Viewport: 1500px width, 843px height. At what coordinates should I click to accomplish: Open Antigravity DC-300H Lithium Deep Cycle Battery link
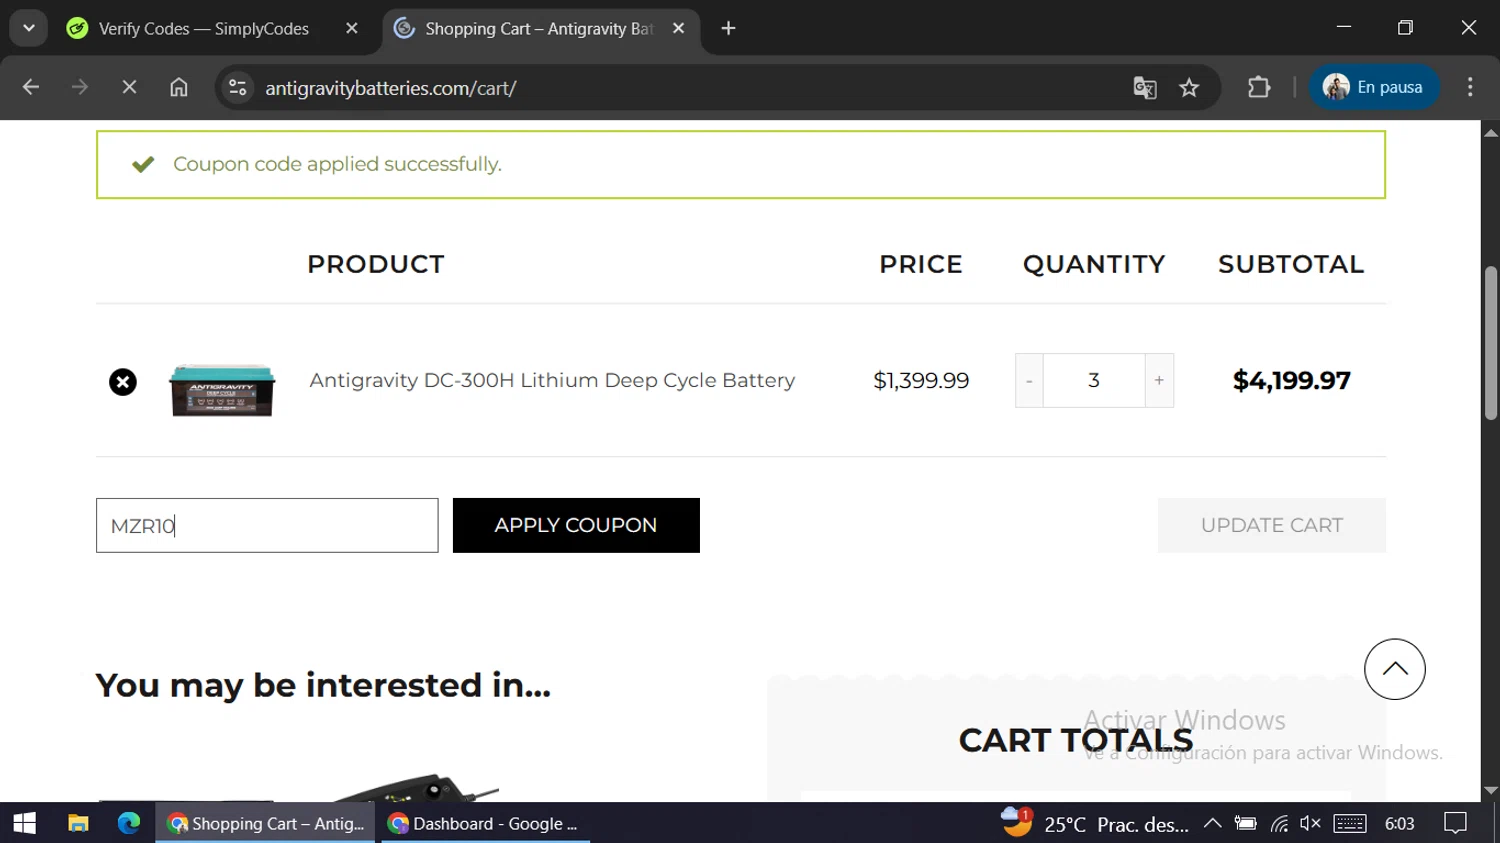coord(552,380)
